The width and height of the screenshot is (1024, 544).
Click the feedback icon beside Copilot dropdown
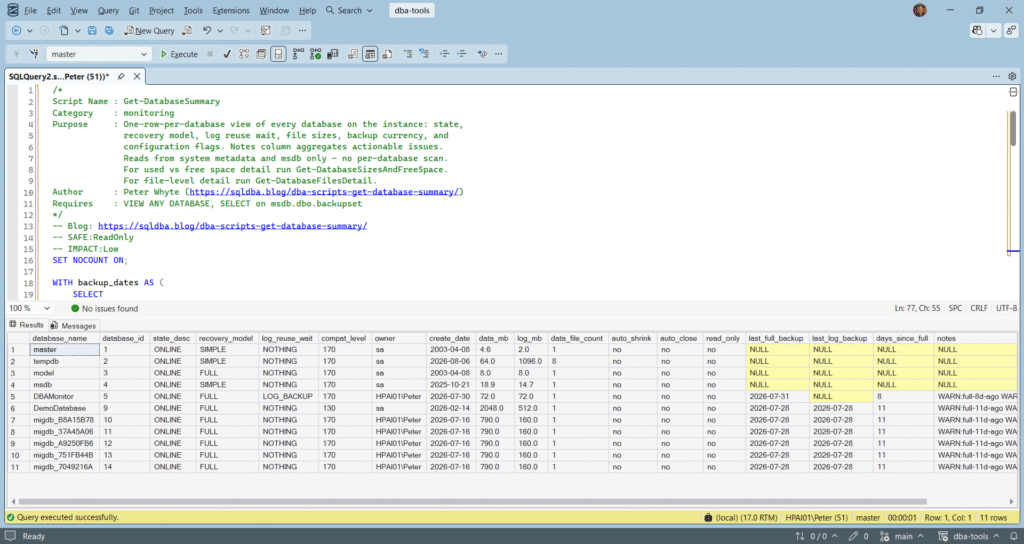1011,31
